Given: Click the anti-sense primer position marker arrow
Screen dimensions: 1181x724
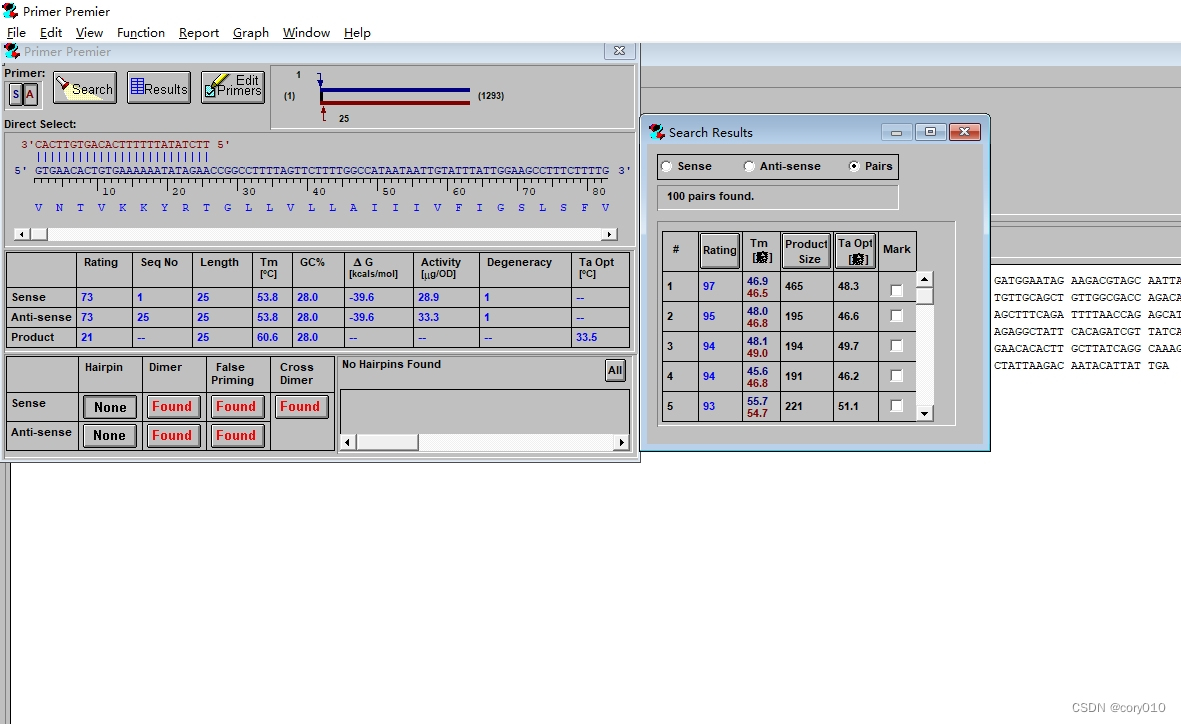Looking at the screenshot, I should click(x=324, y=114).
